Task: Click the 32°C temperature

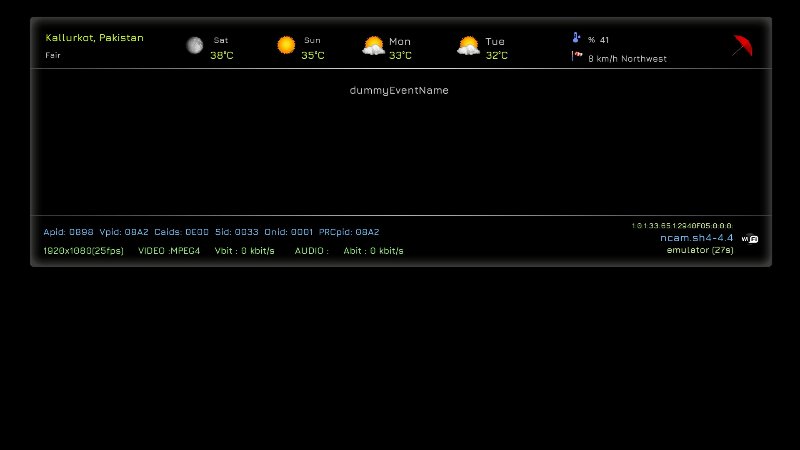Action: [x=496, y=55]
